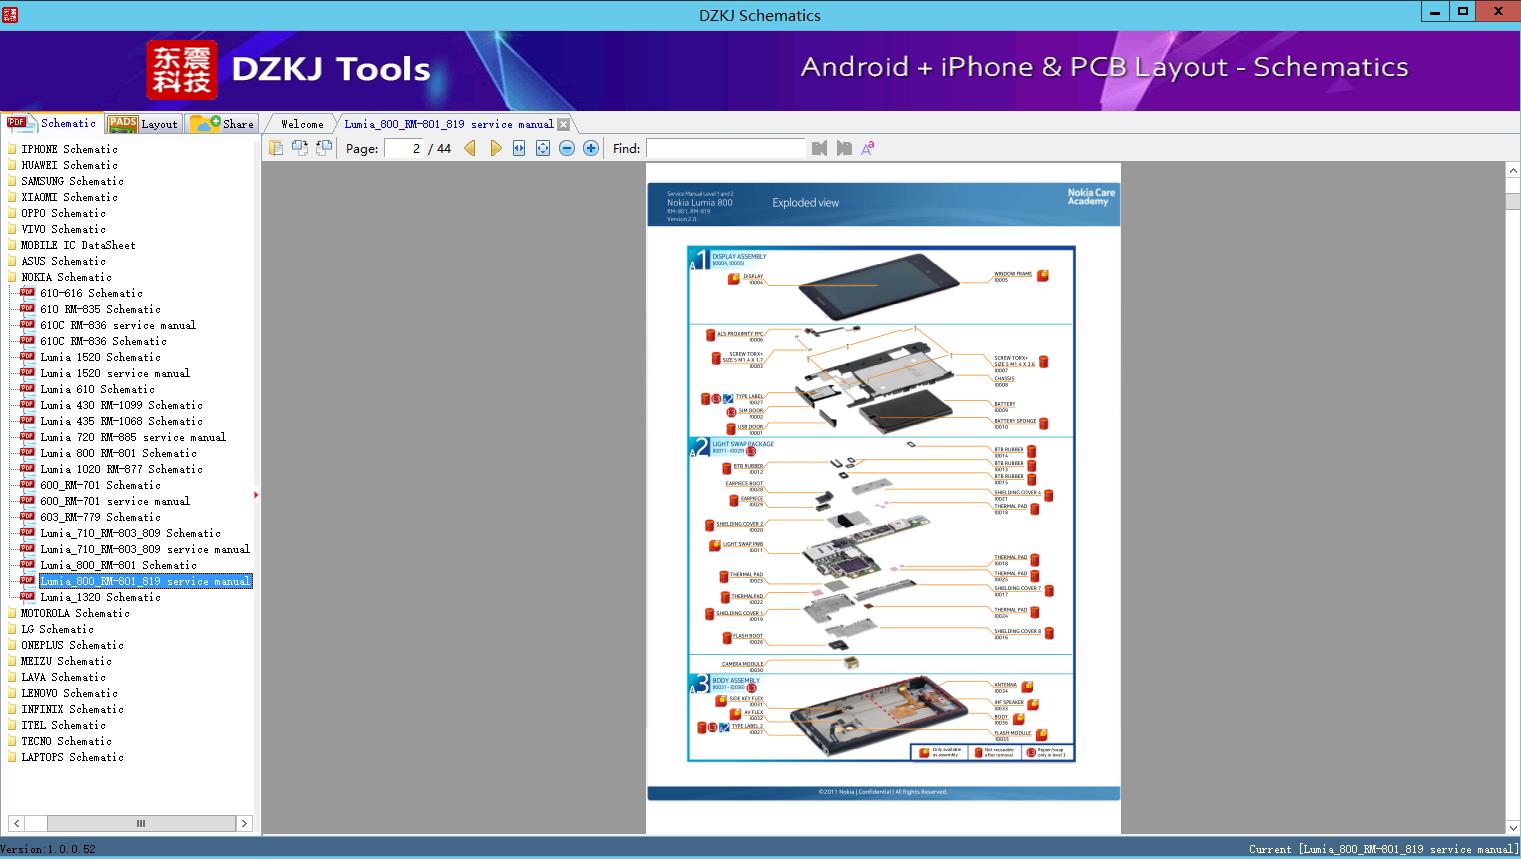Select the Lumia_800_RM-801_819 service manual tab

pos(448,124)
